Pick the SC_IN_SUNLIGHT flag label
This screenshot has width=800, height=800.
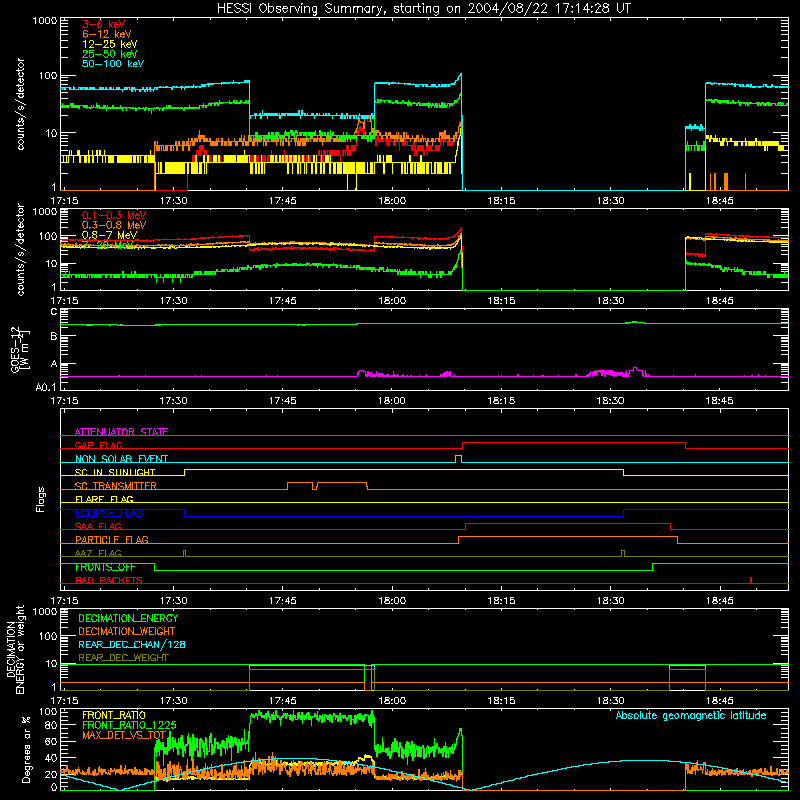tap(115, 472)
